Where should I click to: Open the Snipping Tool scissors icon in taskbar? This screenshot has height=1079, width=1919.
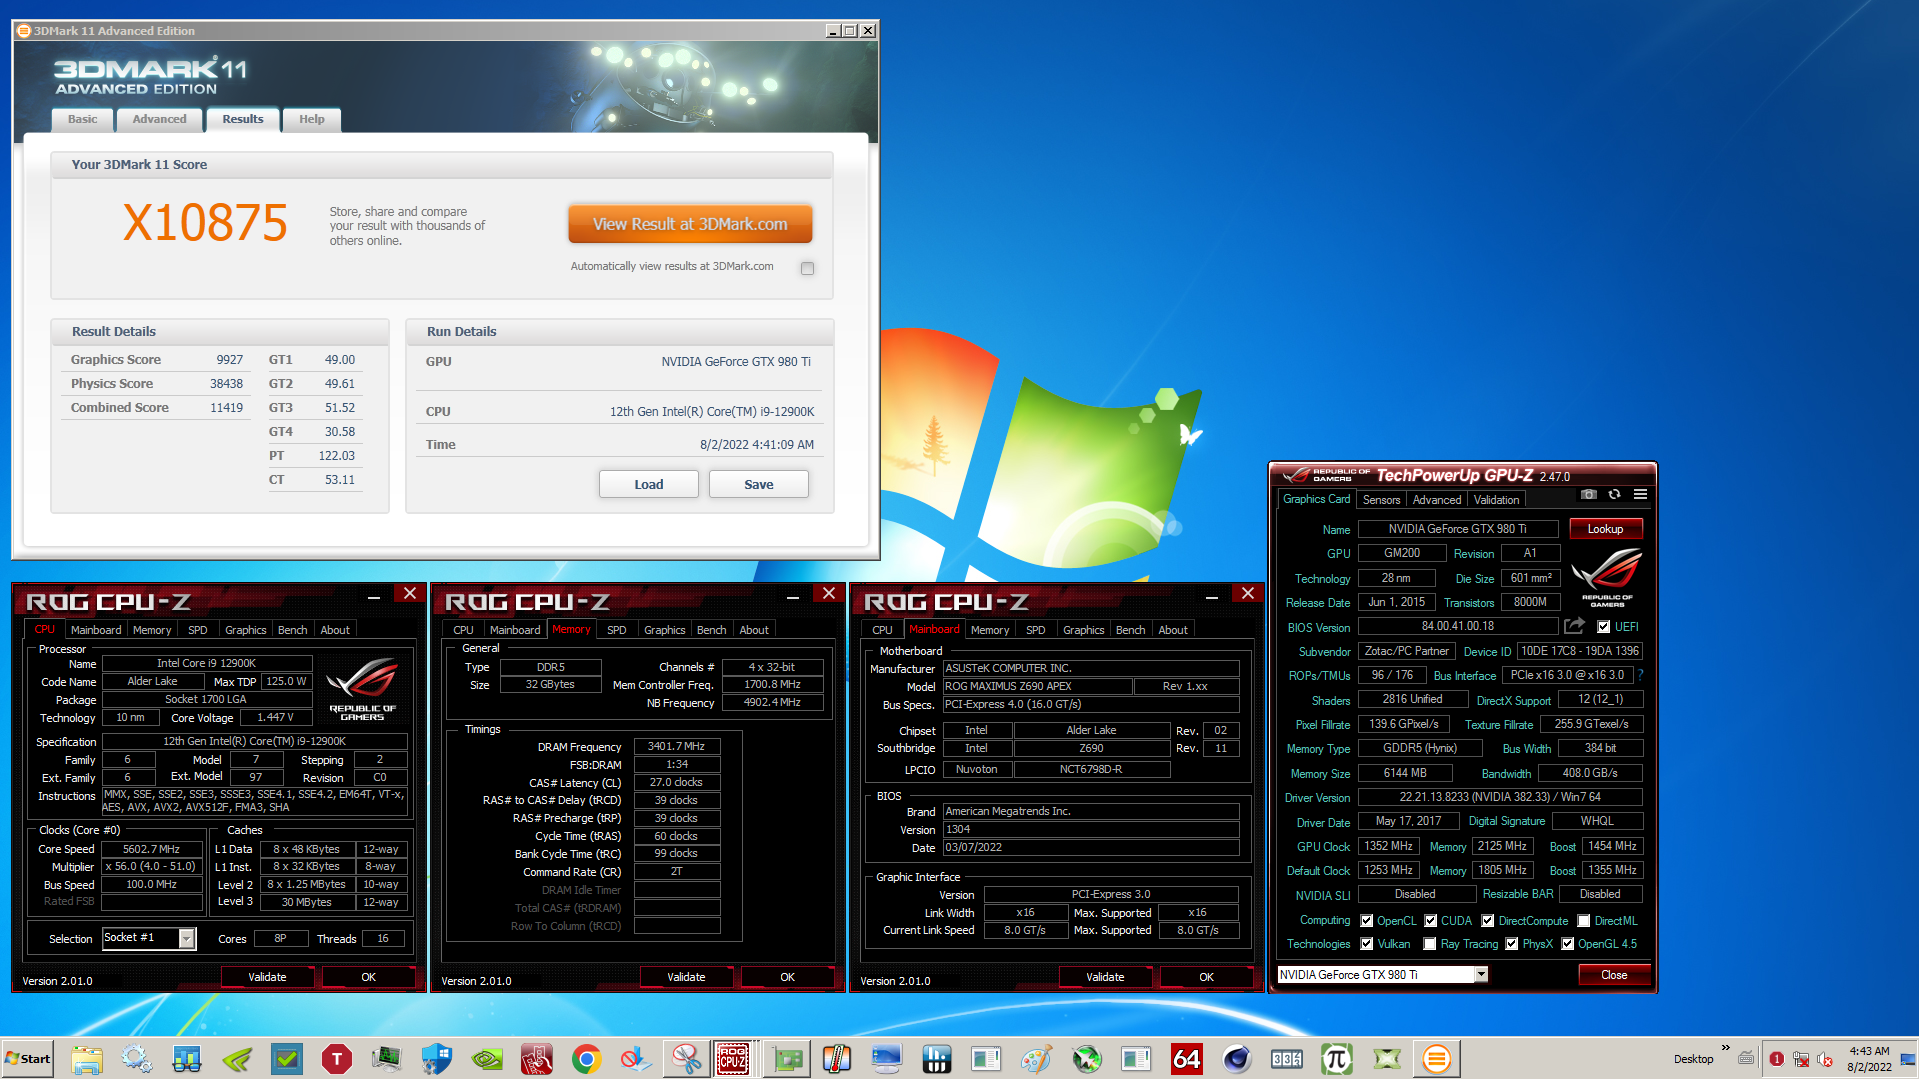pos(687,1058)
